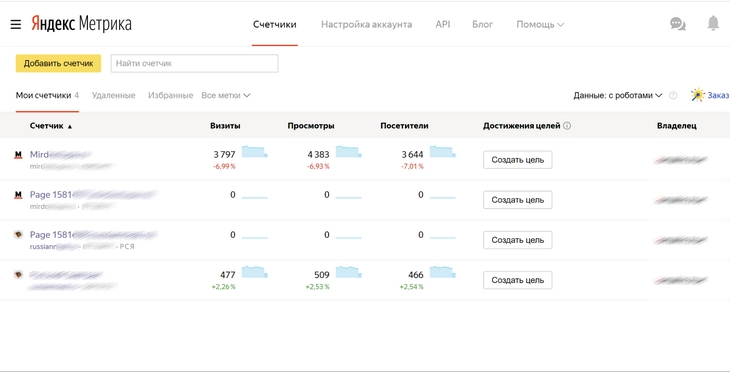Click the -6,93 % change value
The image size is (730, 372).
[318, 166]
